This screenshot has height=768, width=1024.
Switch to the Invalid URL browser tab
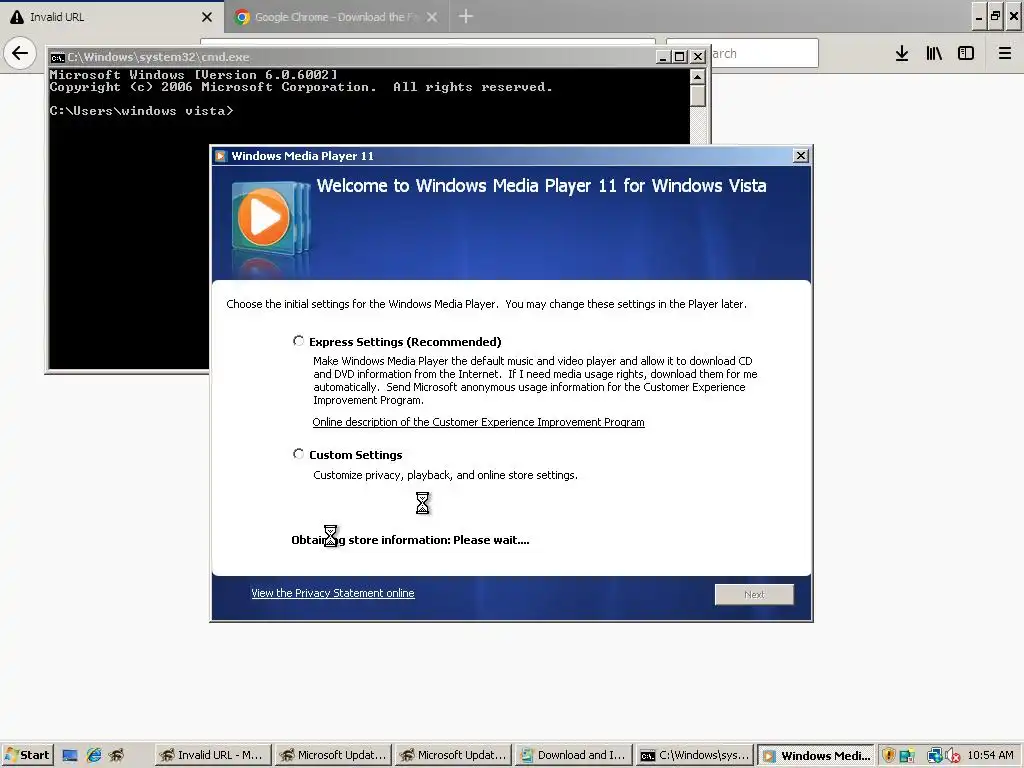coord(112,17)
